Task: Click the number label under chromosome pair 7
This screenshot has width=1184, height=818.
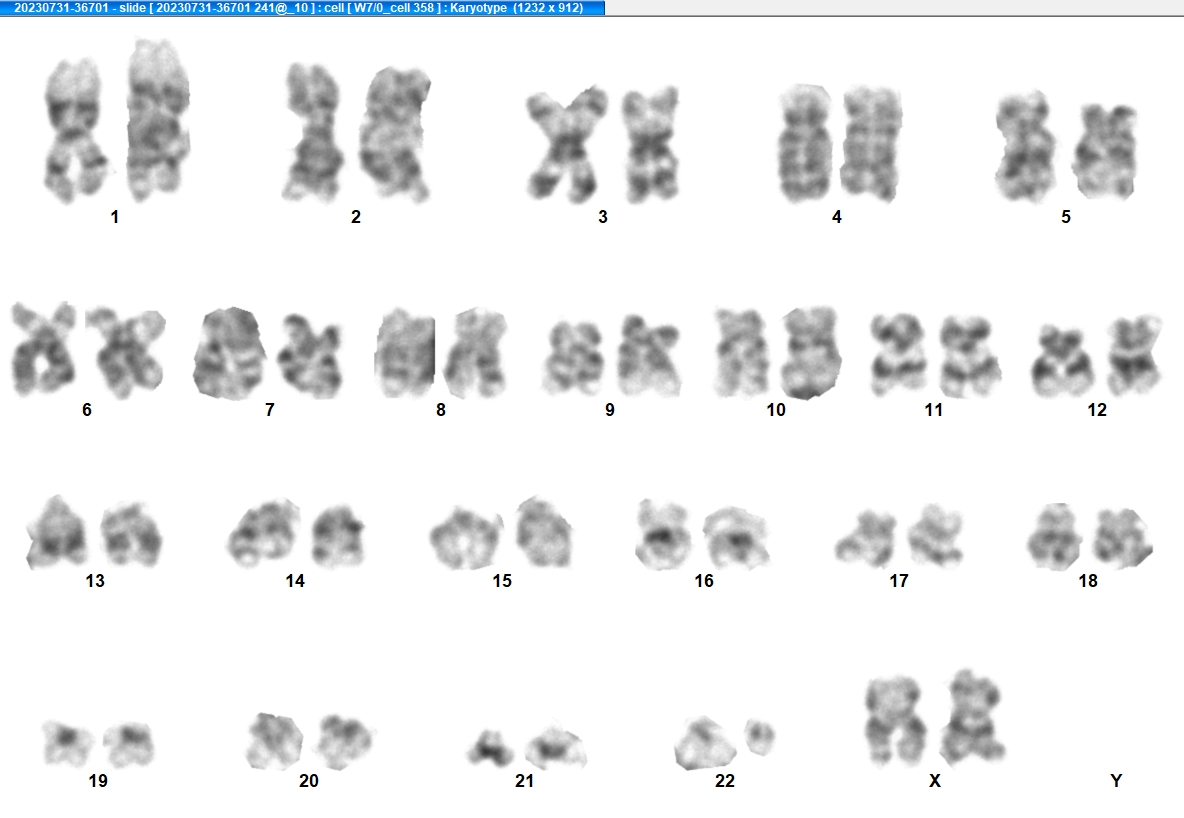Action: click(270, 410)
